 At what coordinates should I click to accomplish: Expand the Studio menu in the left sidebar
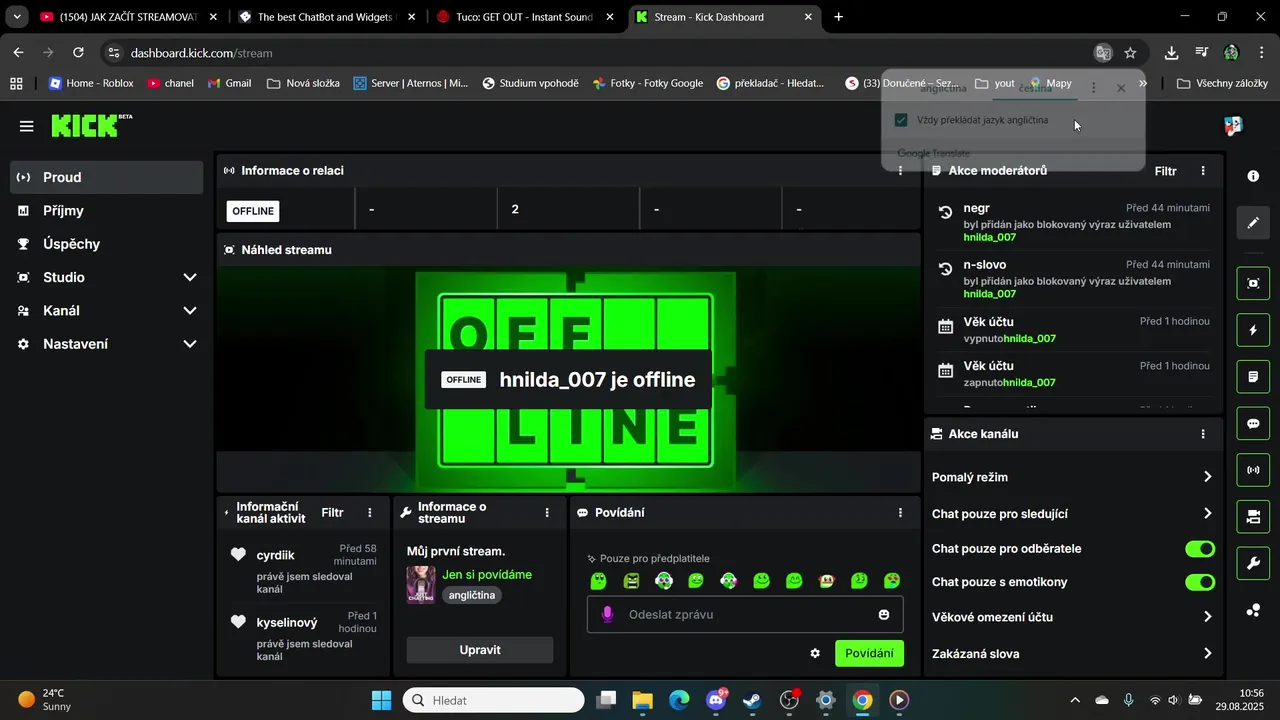pyautogui.click(x=190, y=277)
